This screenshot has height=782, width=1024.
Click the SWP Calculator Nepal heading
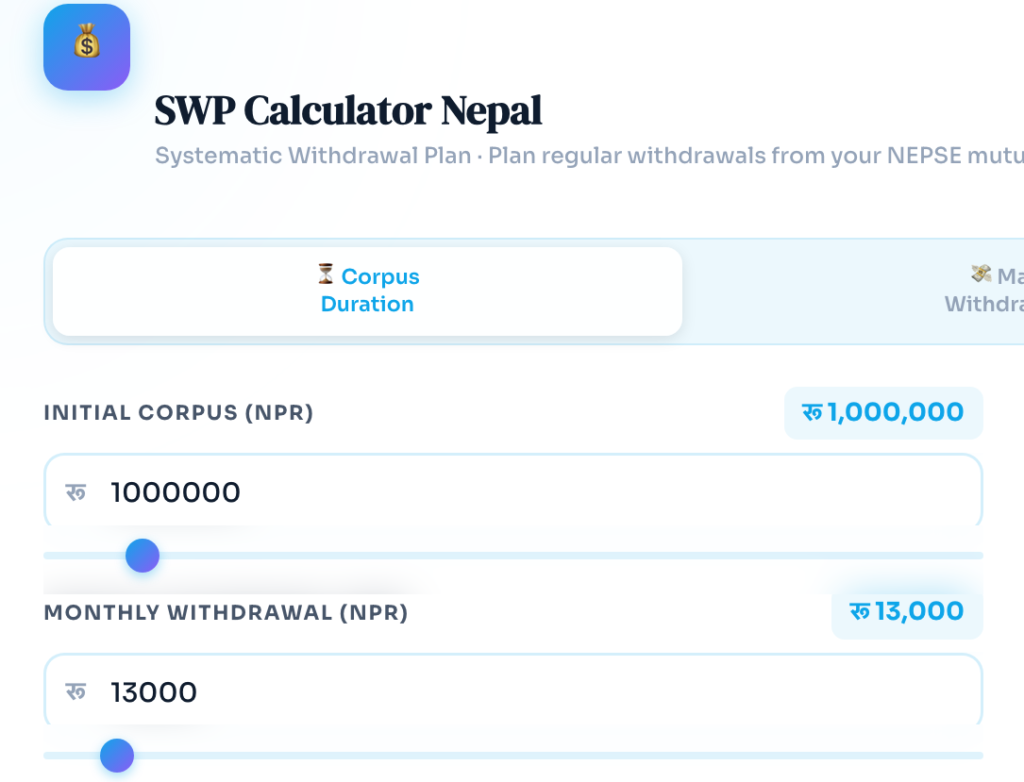point(348,110)
